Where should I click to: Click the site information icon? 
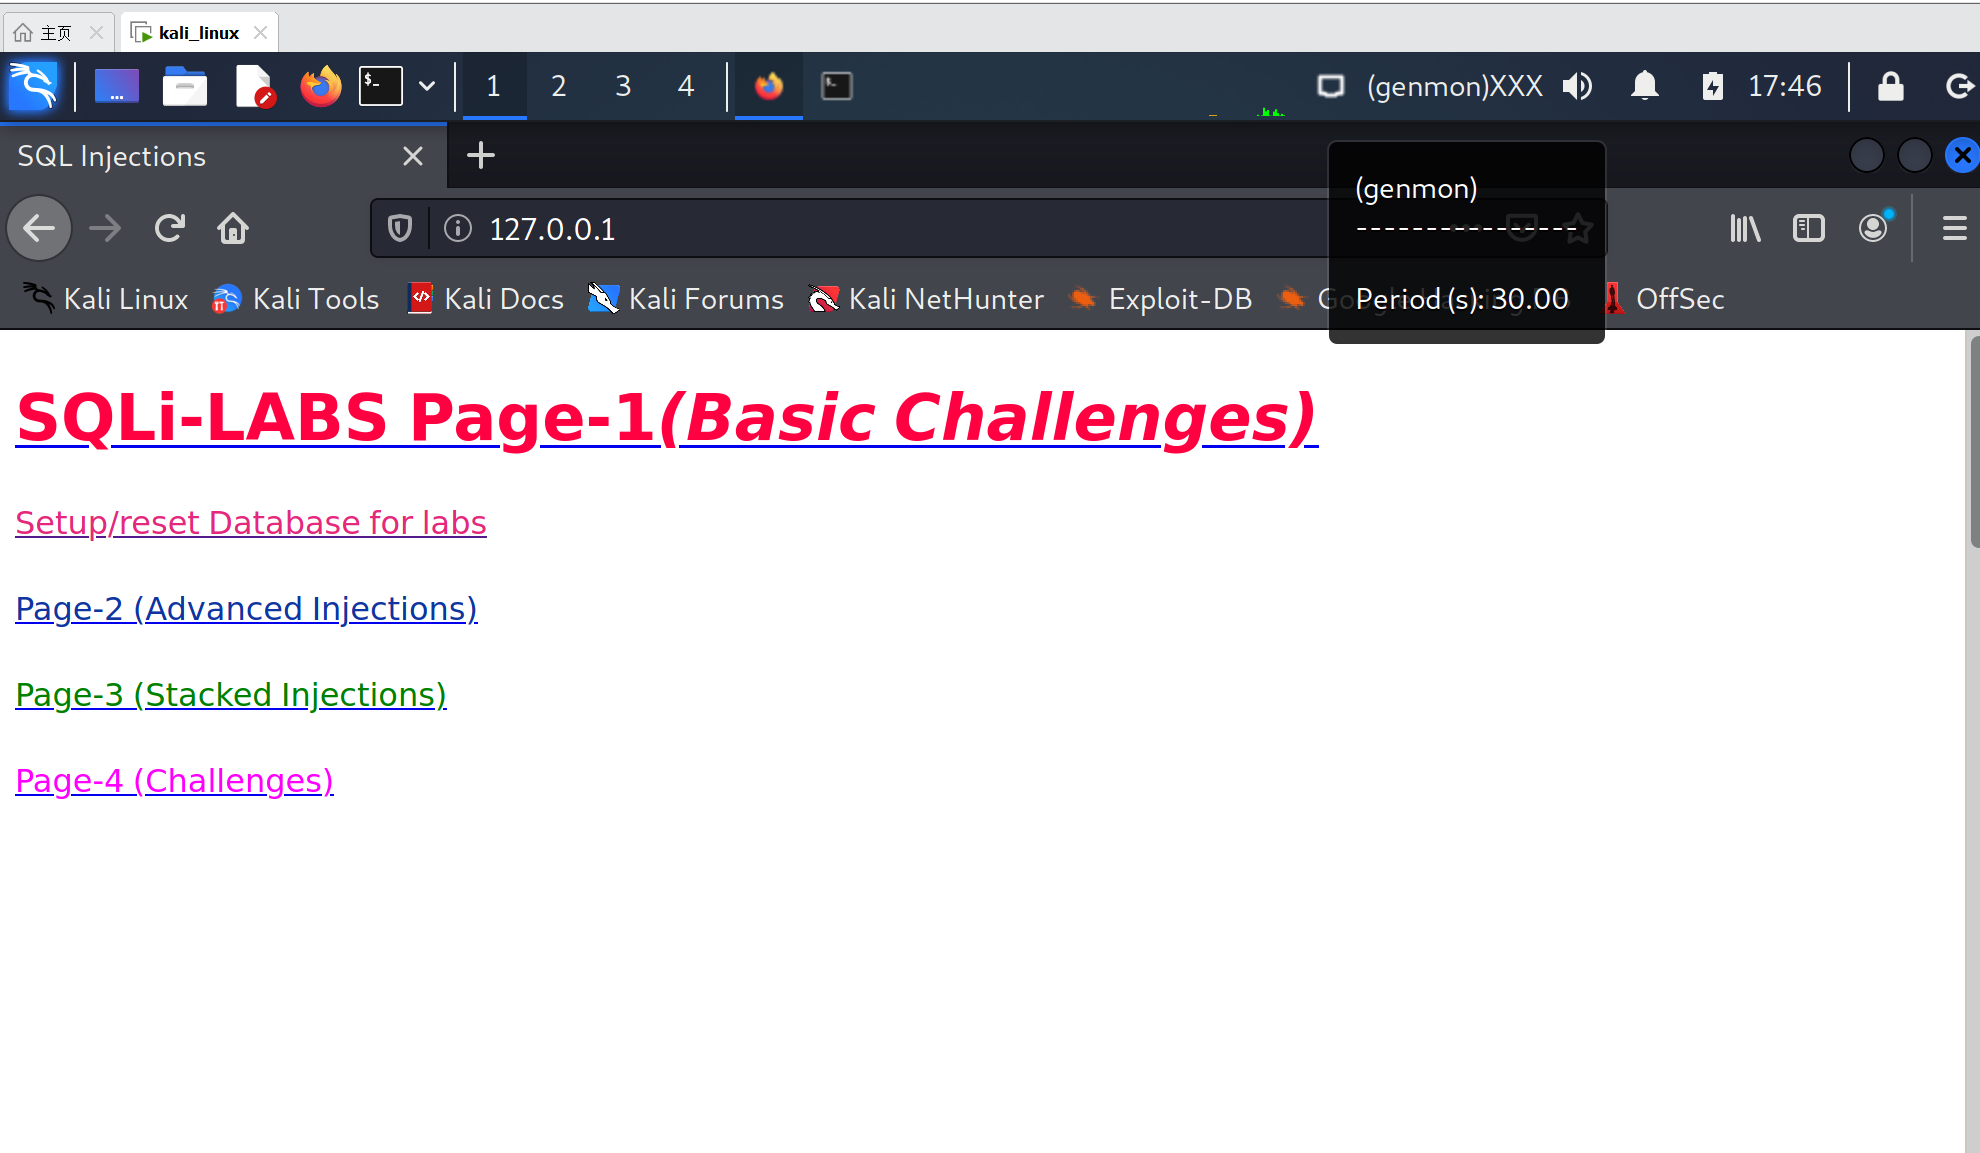click(458, 229)
